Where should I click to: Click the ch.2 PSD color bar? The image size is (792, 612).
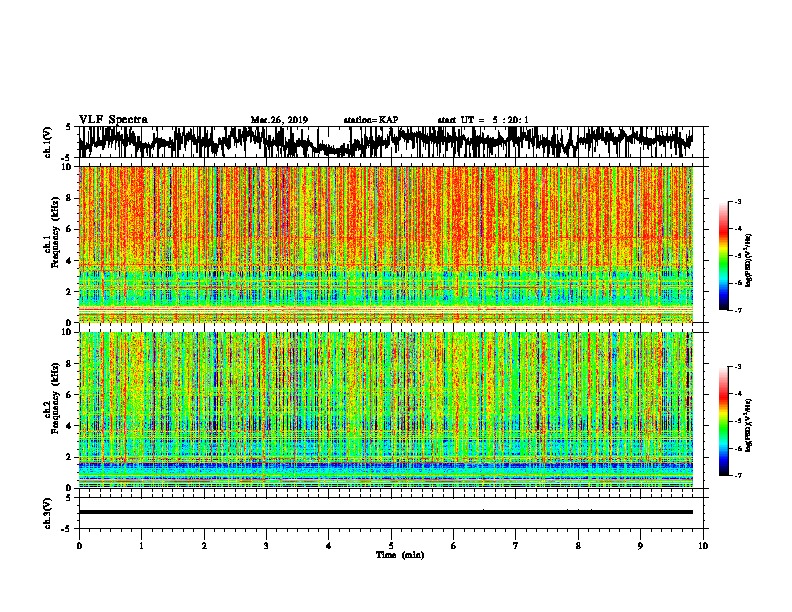(723, 421)
